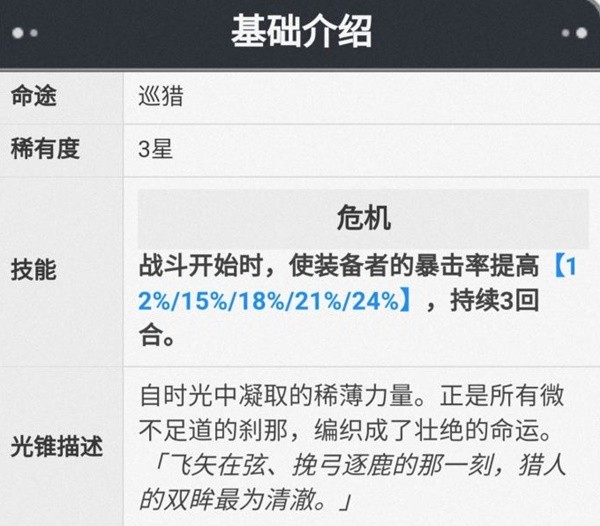Click the large right dot in header
Viewport: 600px width, 526px height.
click(582, 33)
